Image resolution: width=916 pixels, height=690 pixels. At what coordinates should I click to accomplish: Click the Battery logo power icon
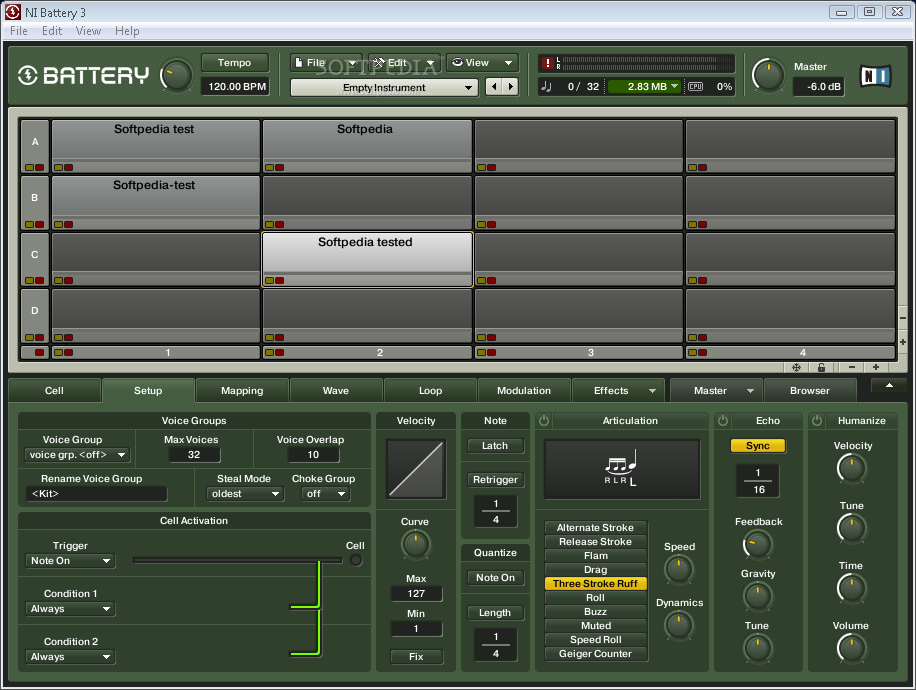pos(27,75)
